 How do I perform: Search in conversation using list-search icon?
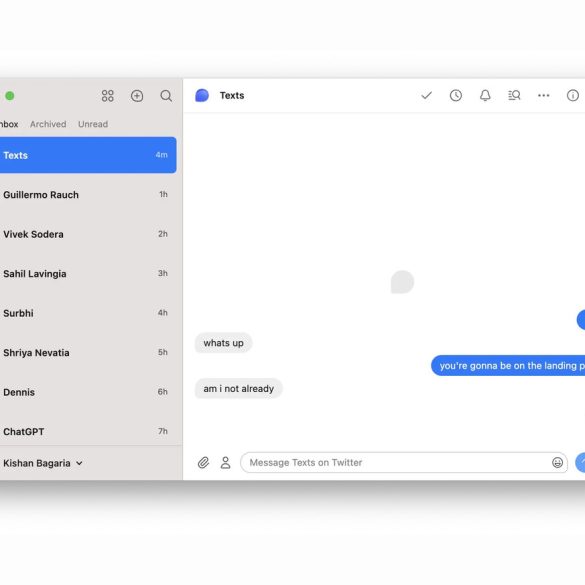tap(514, 96)
